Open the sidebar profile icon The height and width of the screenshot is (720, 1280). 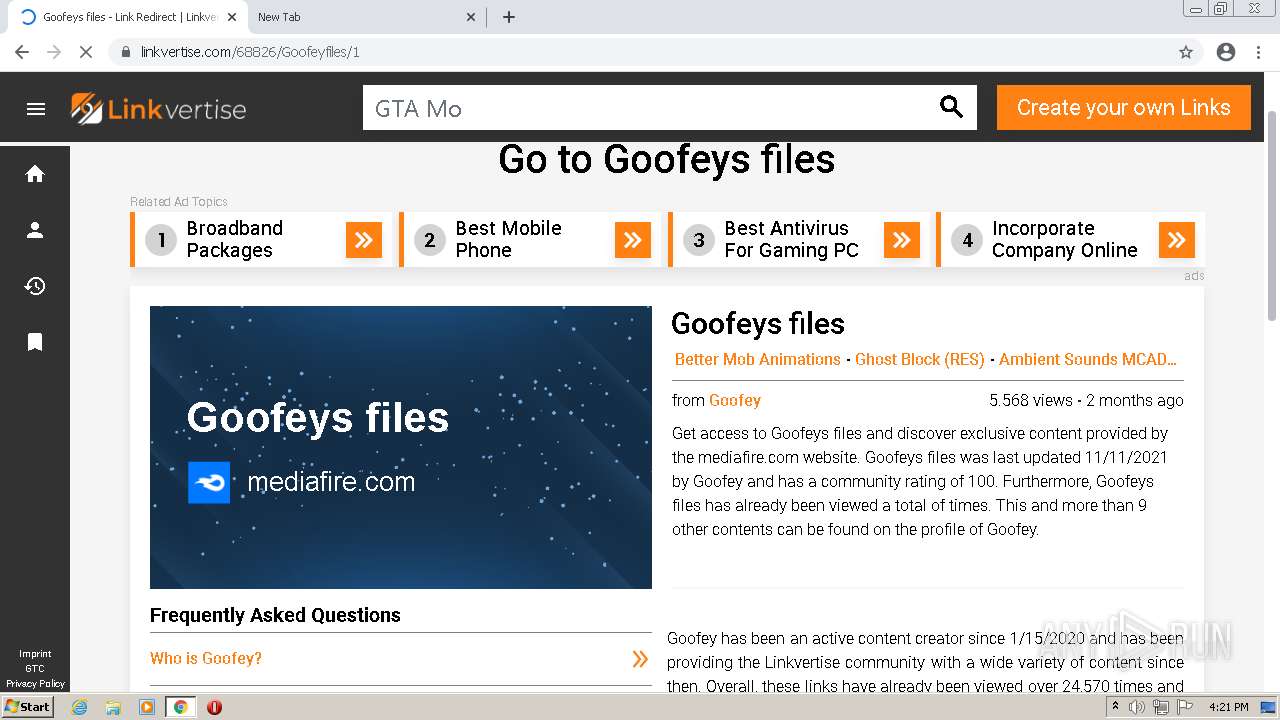[x=35, y=230]
